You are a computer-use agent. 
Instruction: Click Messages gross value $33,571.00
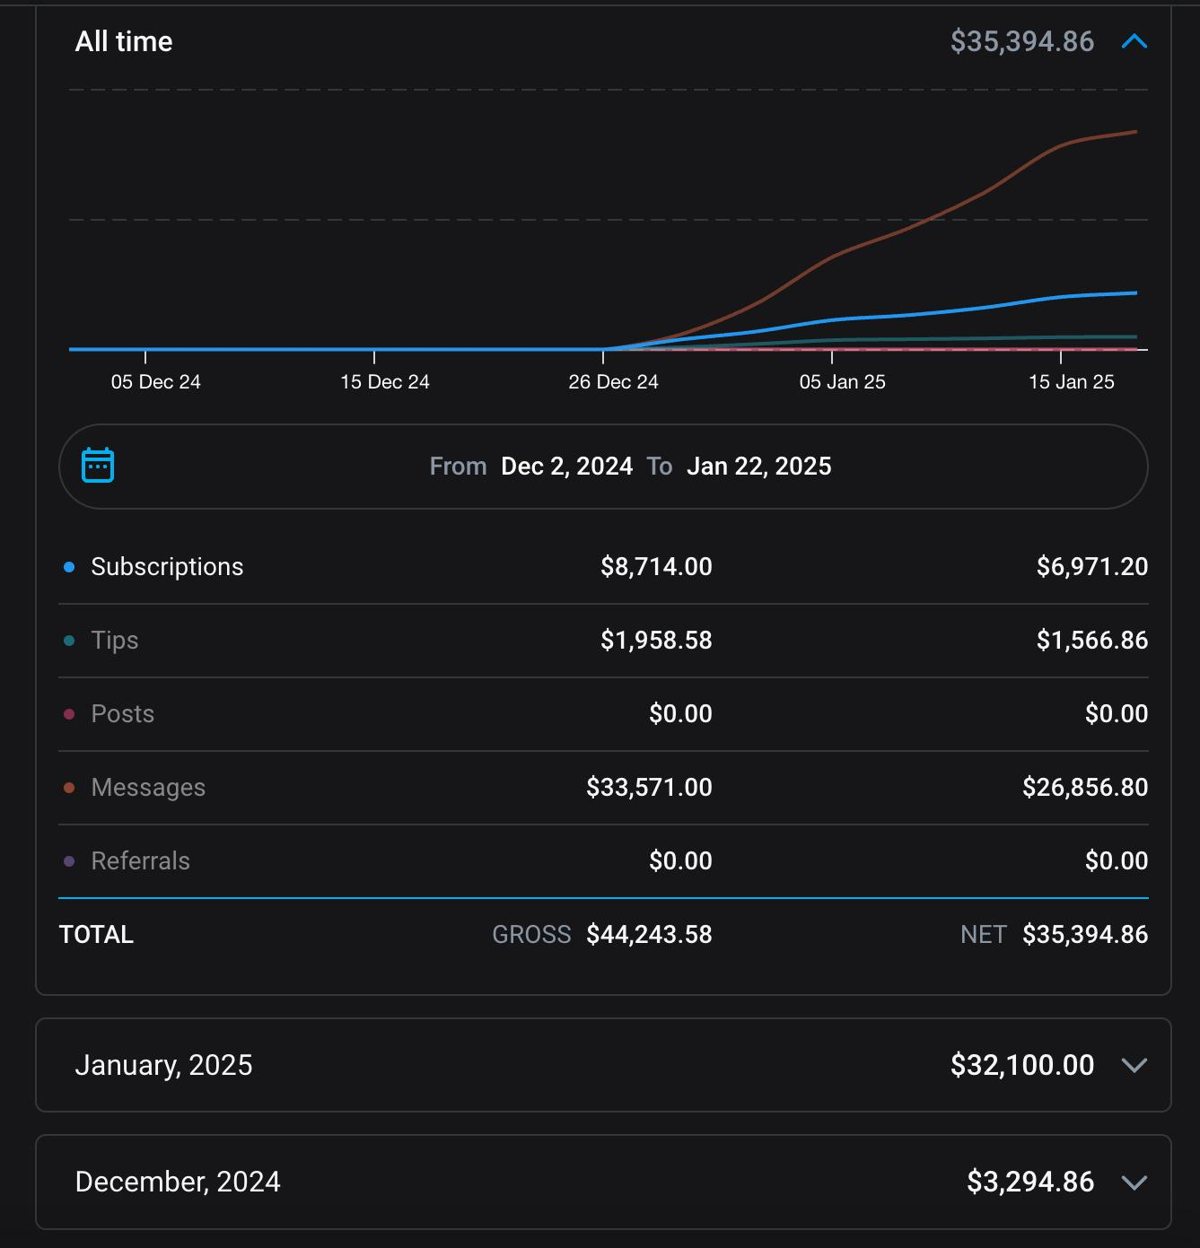point(649,788)
